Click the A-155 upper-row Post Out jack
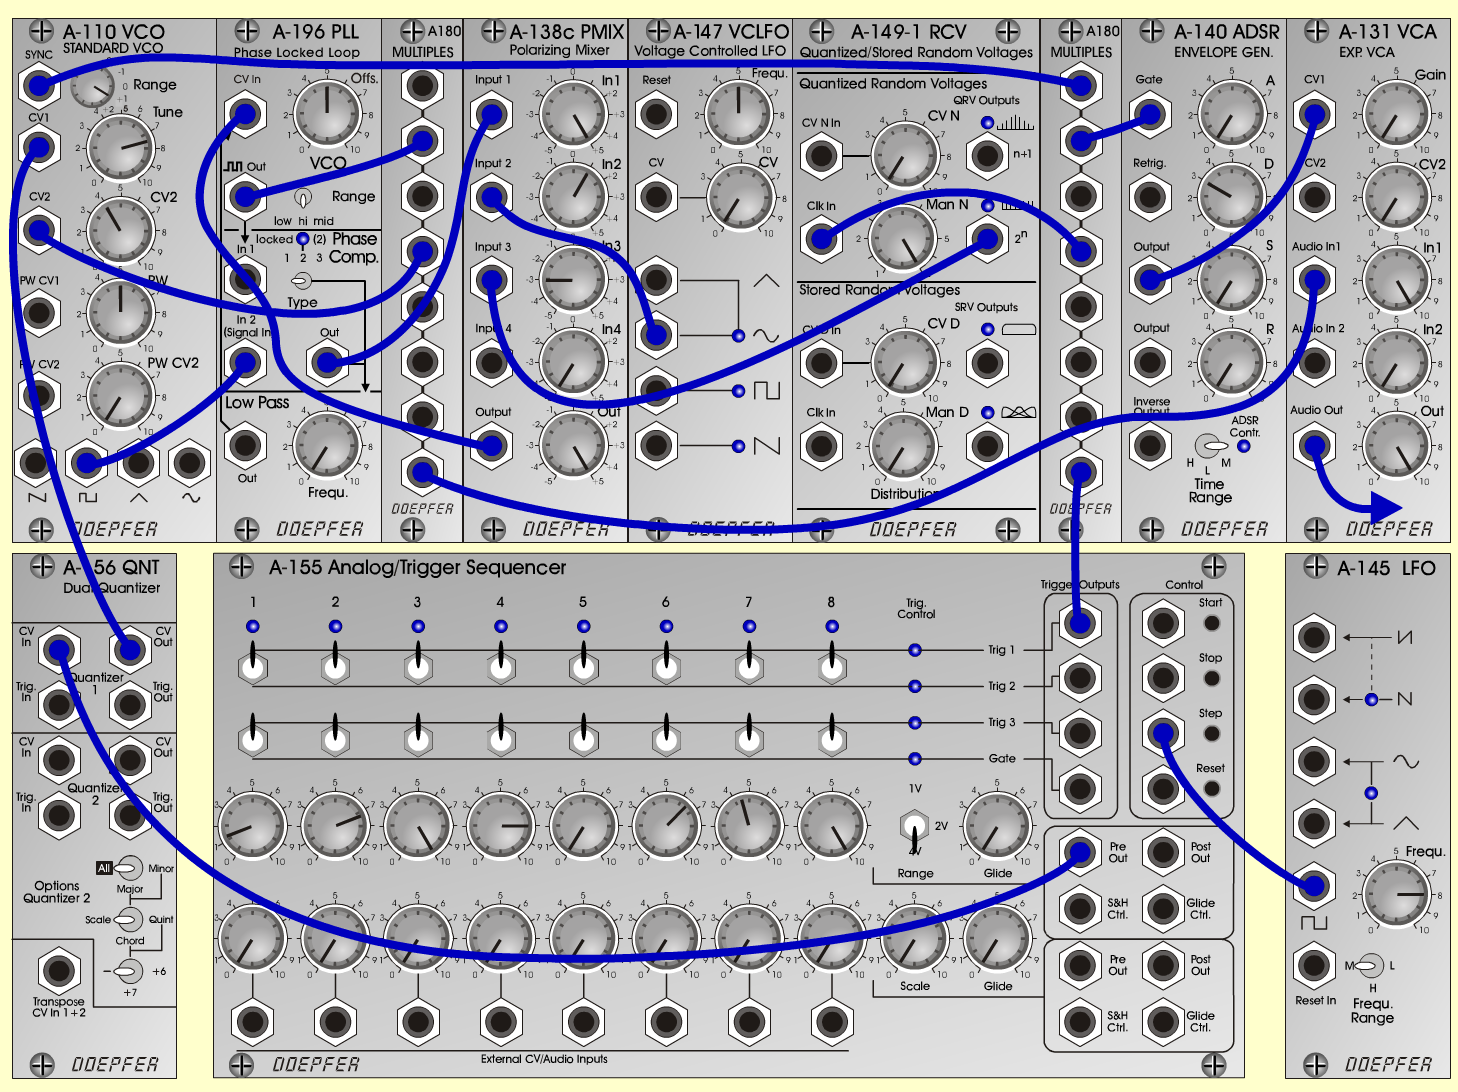 point(1163,852)
